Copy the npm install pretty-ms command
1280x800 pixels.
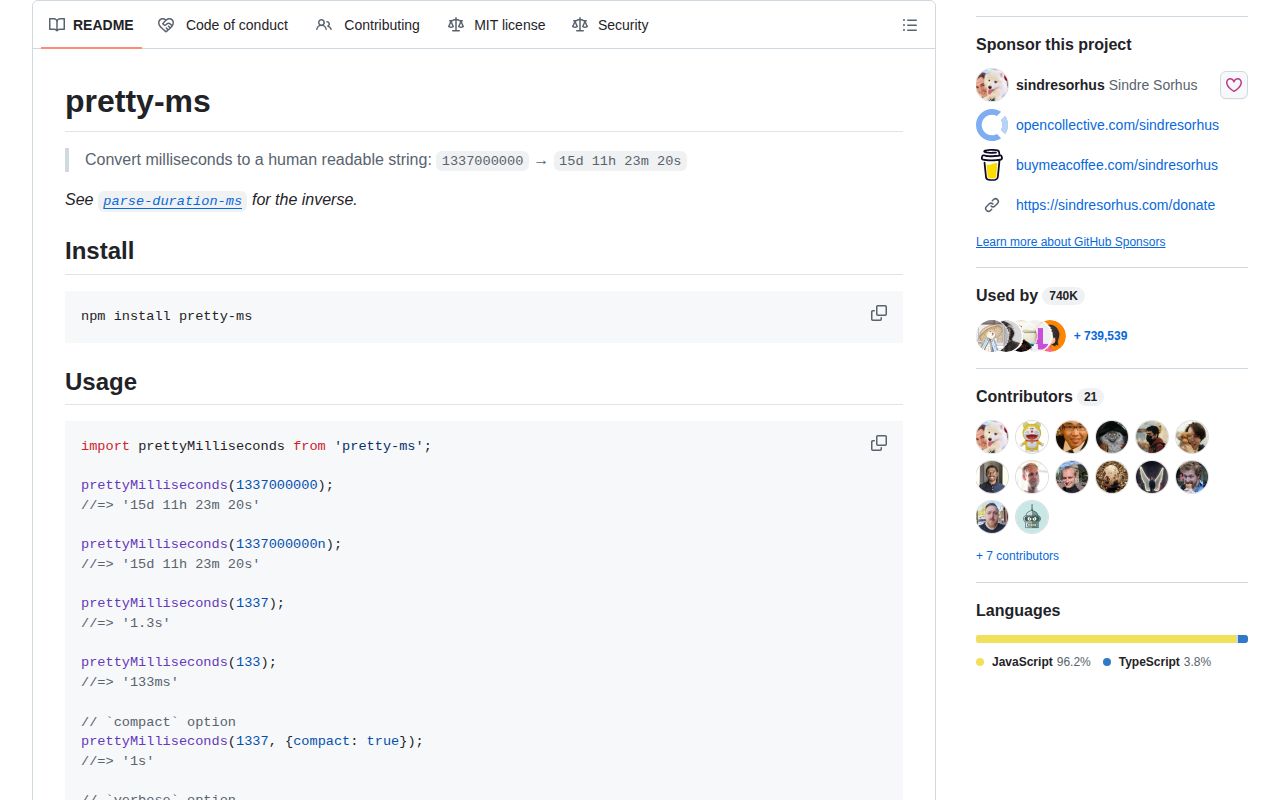coord(879,313)
